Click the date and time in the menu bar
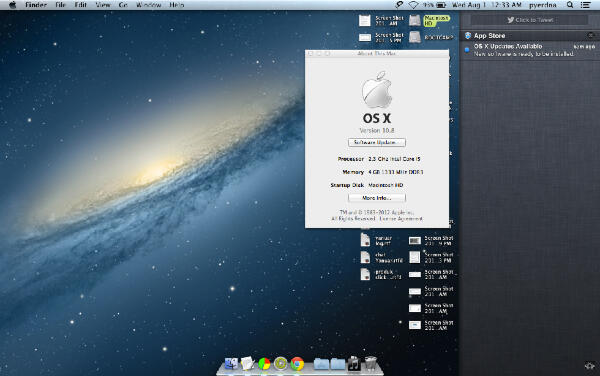This screenshot has width=600, height=376. coord(486,5)
